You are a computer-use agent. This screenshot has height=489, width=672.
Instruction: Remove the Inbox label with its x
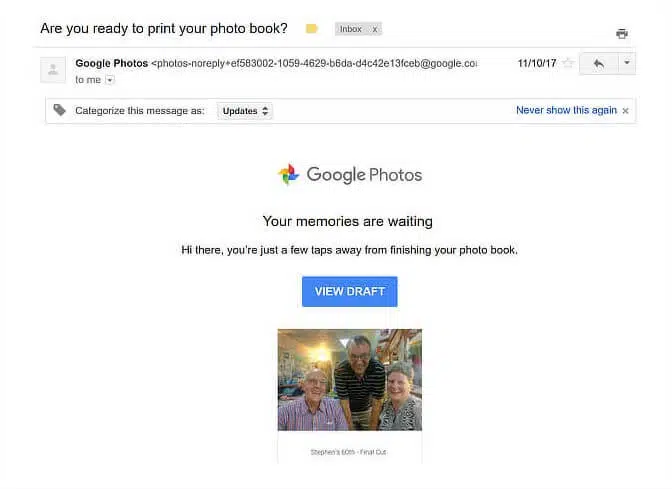[x=375, y=29]
